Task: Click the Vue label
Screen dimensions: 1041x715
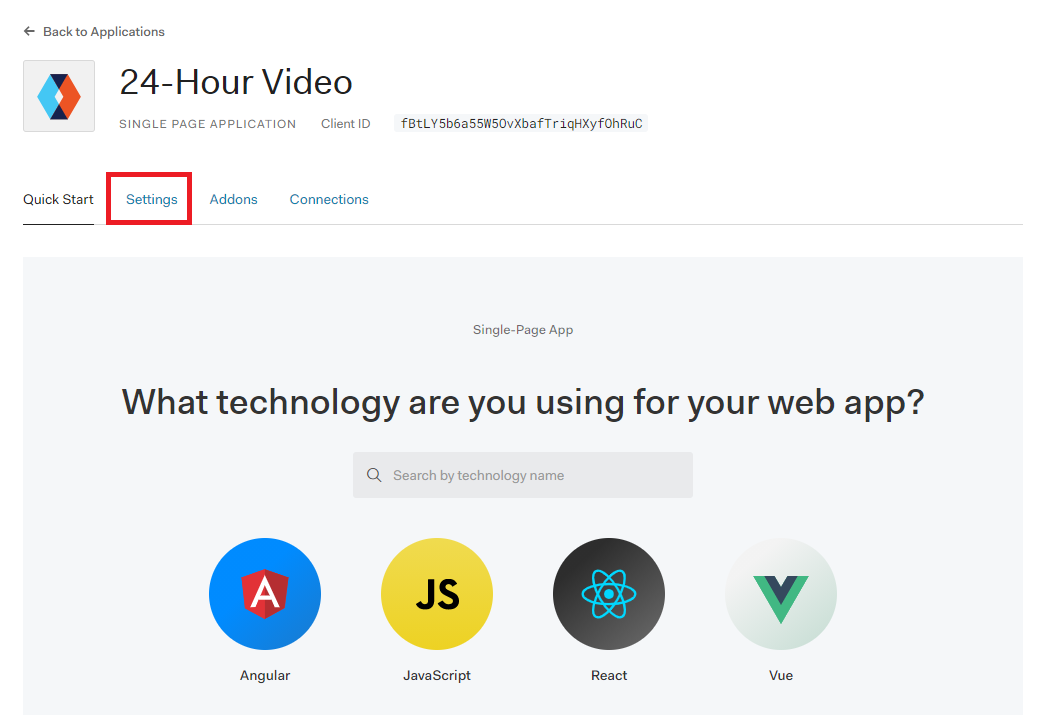Action: click(x=781, y=675)
